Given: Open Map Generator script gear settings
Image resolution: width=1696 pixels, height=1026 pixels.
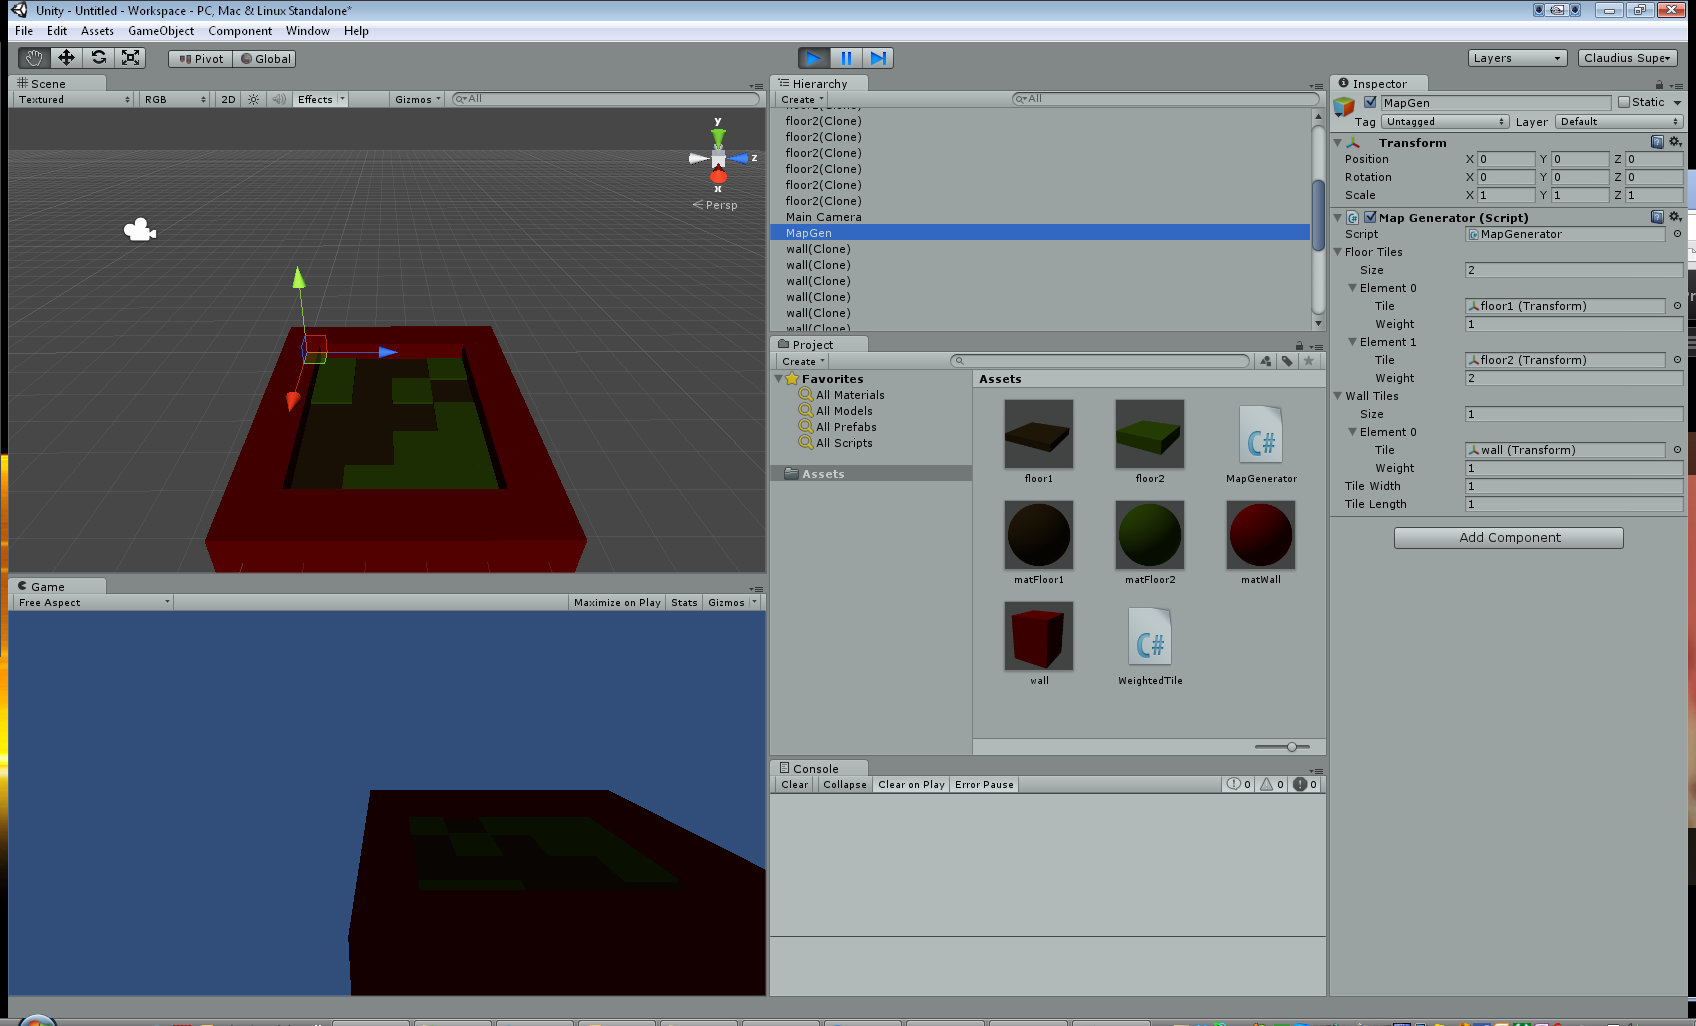Looking at the screenshot, I should (x=1675, y=217).
